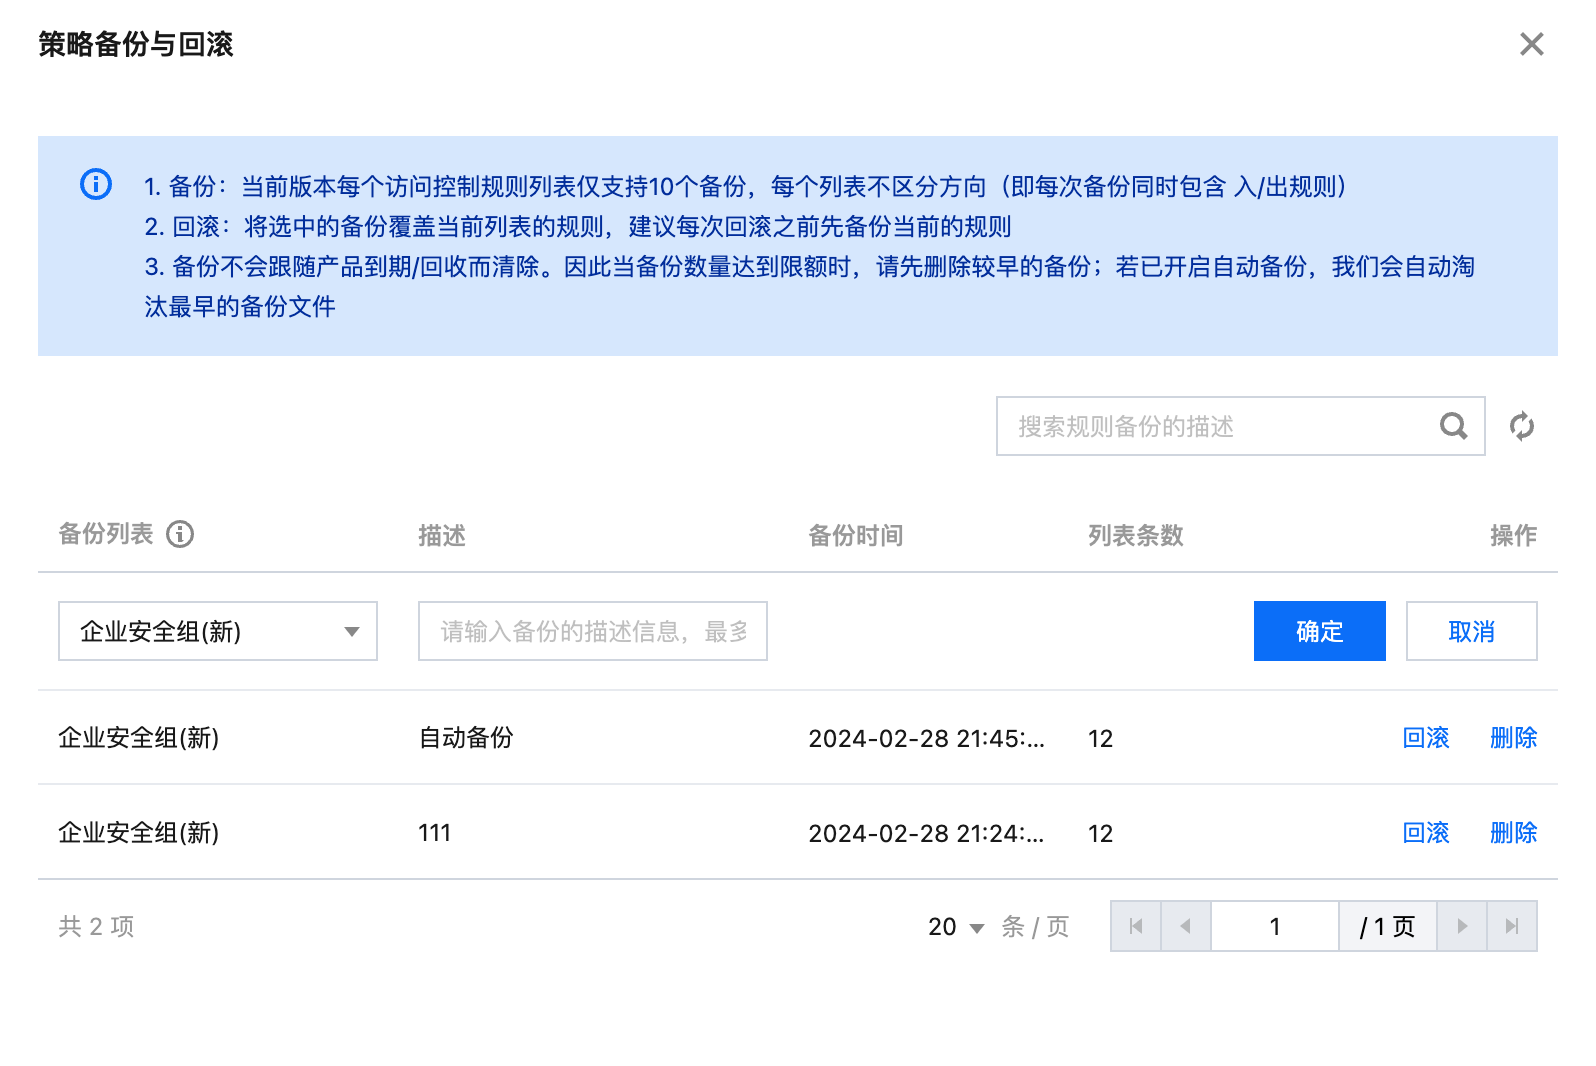
Task: Refresh the backup list
Action: click(1522, 426)
